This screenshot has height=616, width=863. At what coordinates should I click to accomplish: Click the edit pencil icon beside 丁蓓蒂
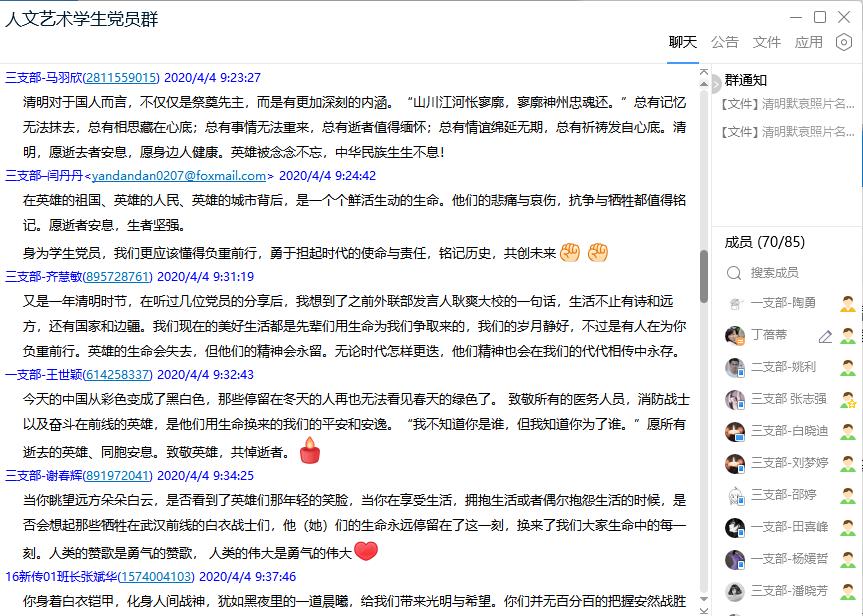click(x=825, y=336)
